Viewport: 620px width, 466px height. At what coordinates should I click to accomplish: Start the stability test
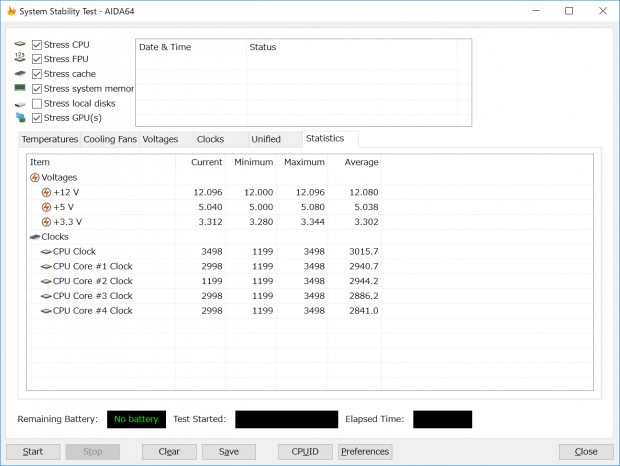[33, 452]
